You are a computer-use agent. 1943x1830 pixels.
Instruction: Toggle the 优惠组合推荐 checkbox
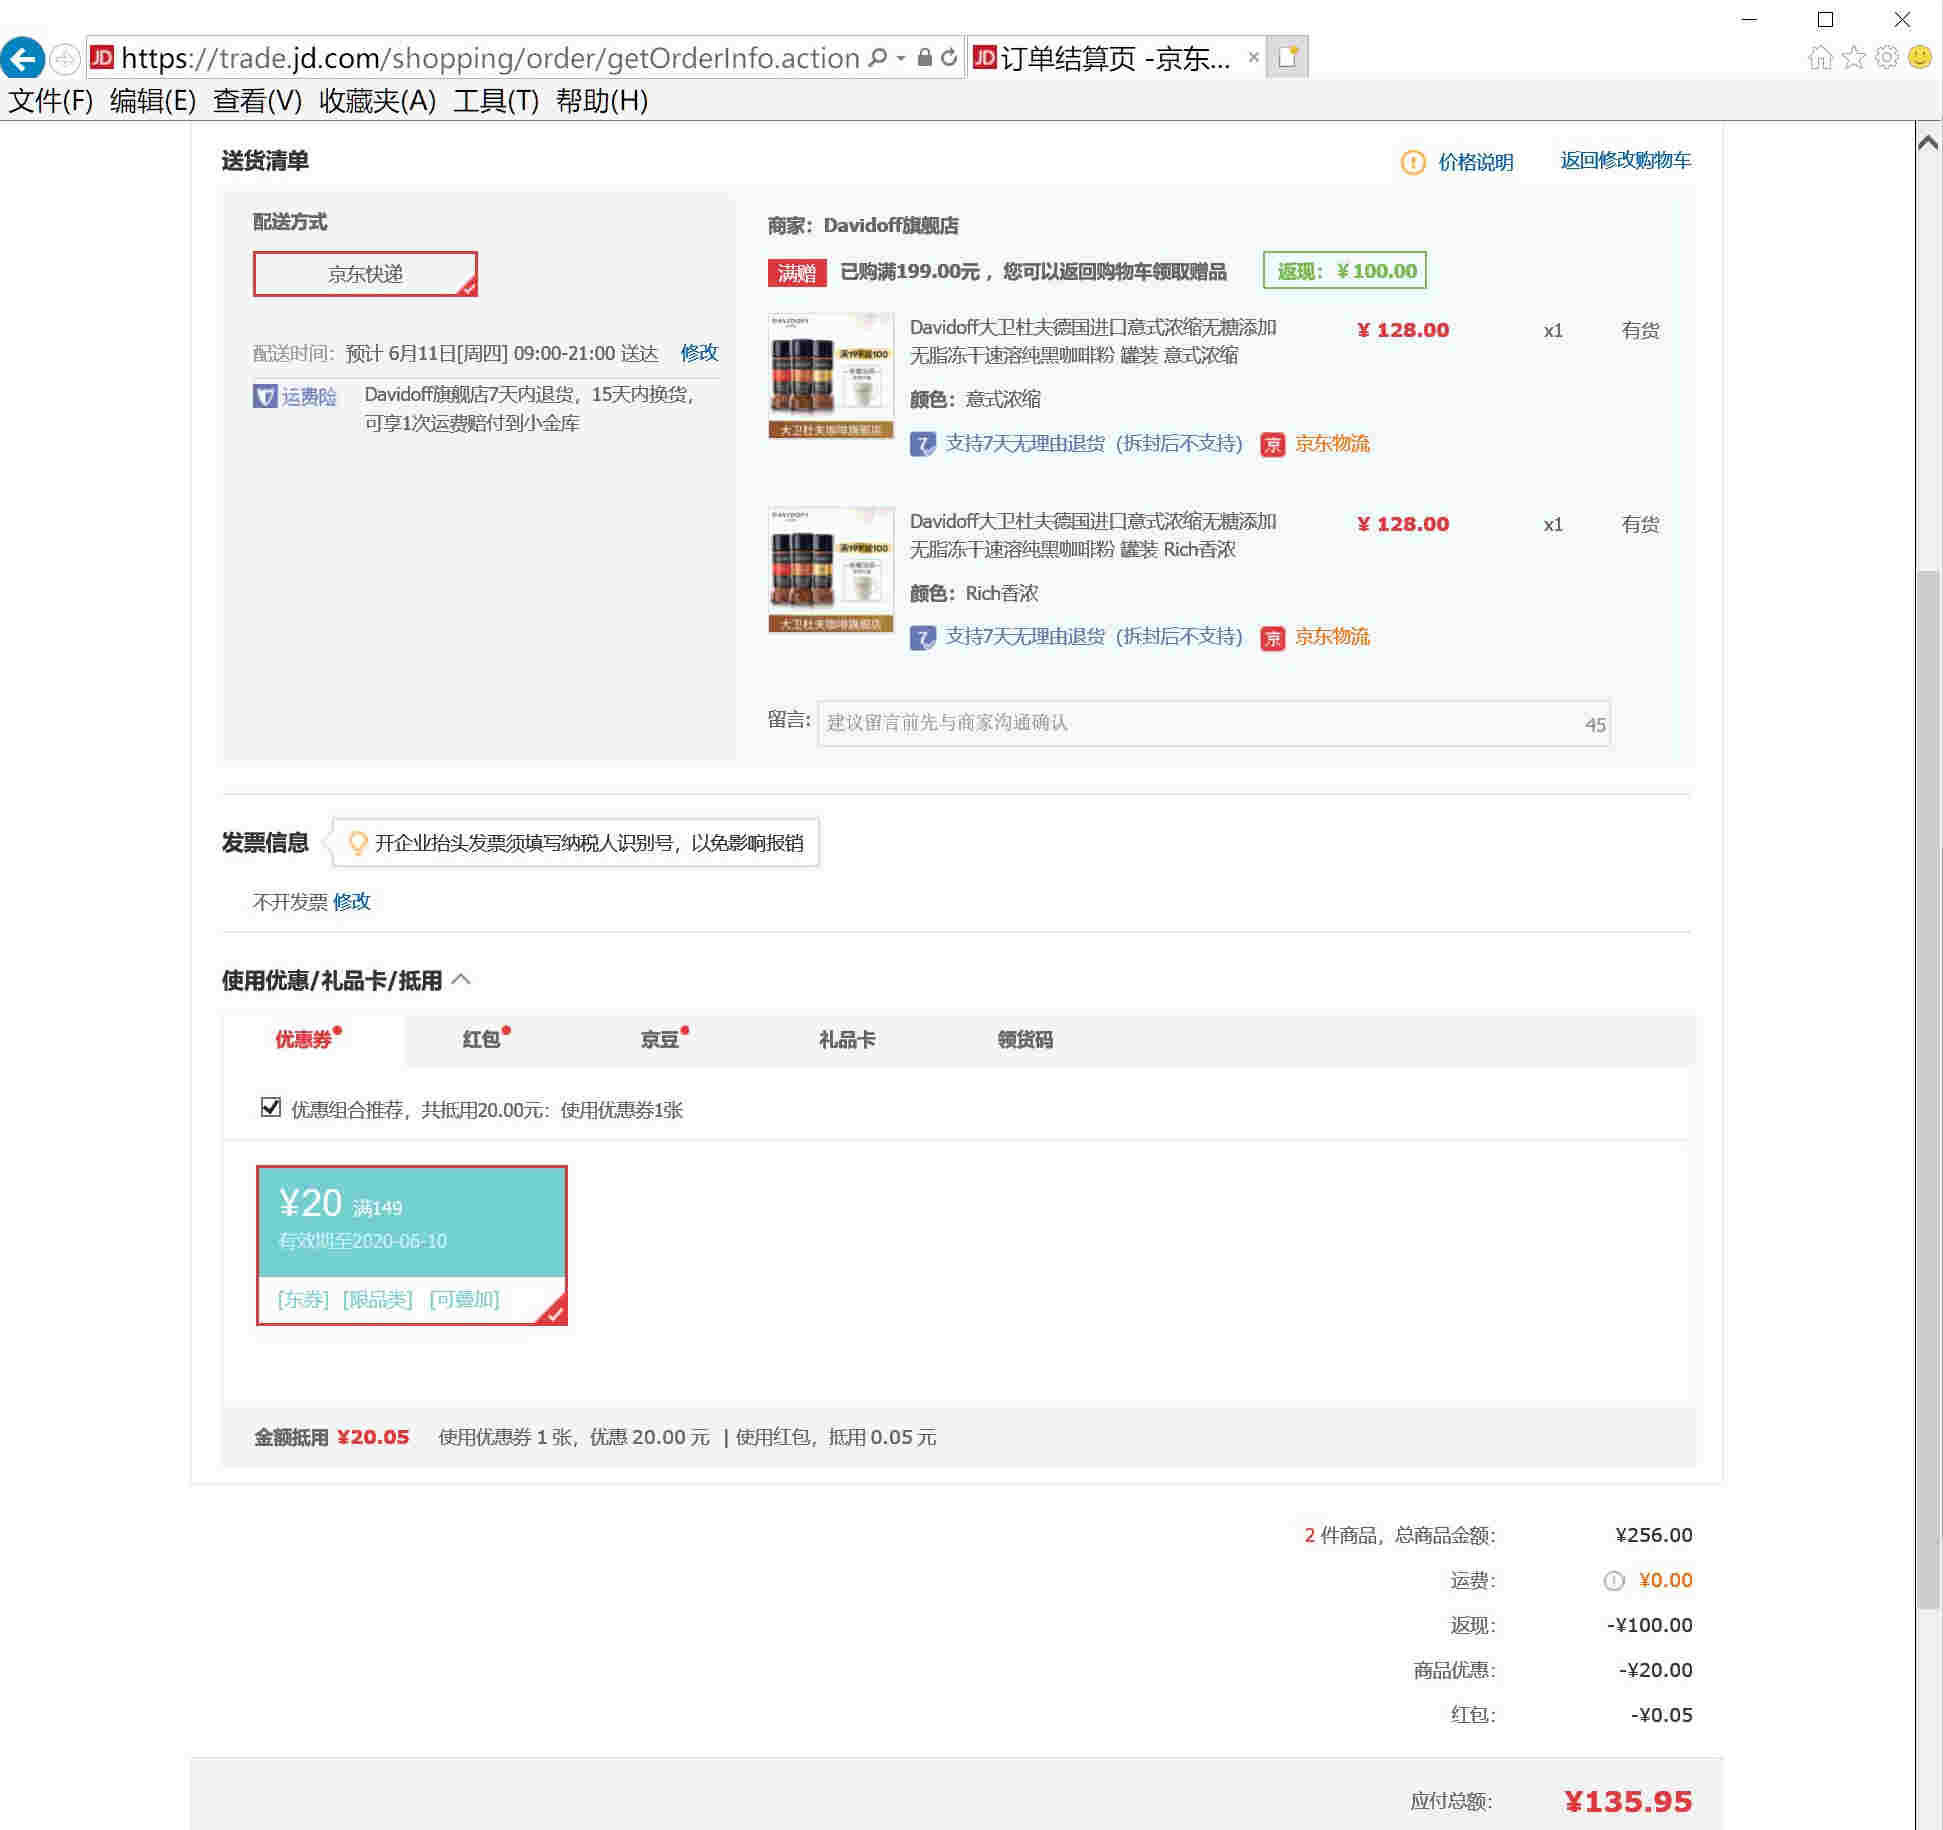[270, 1107]
